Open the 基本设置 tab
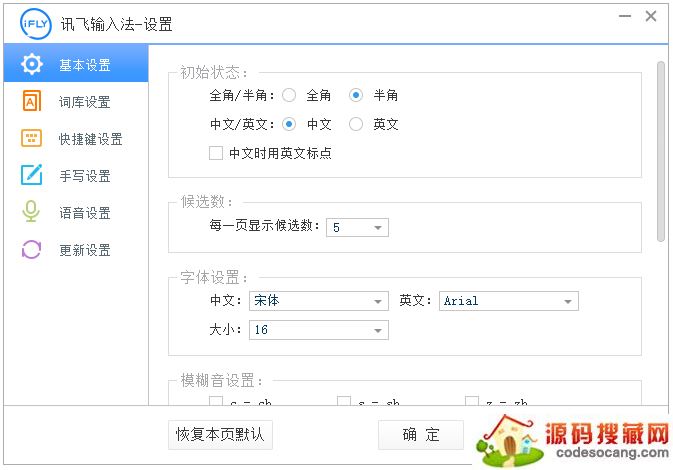 click(x=76, y=64)
